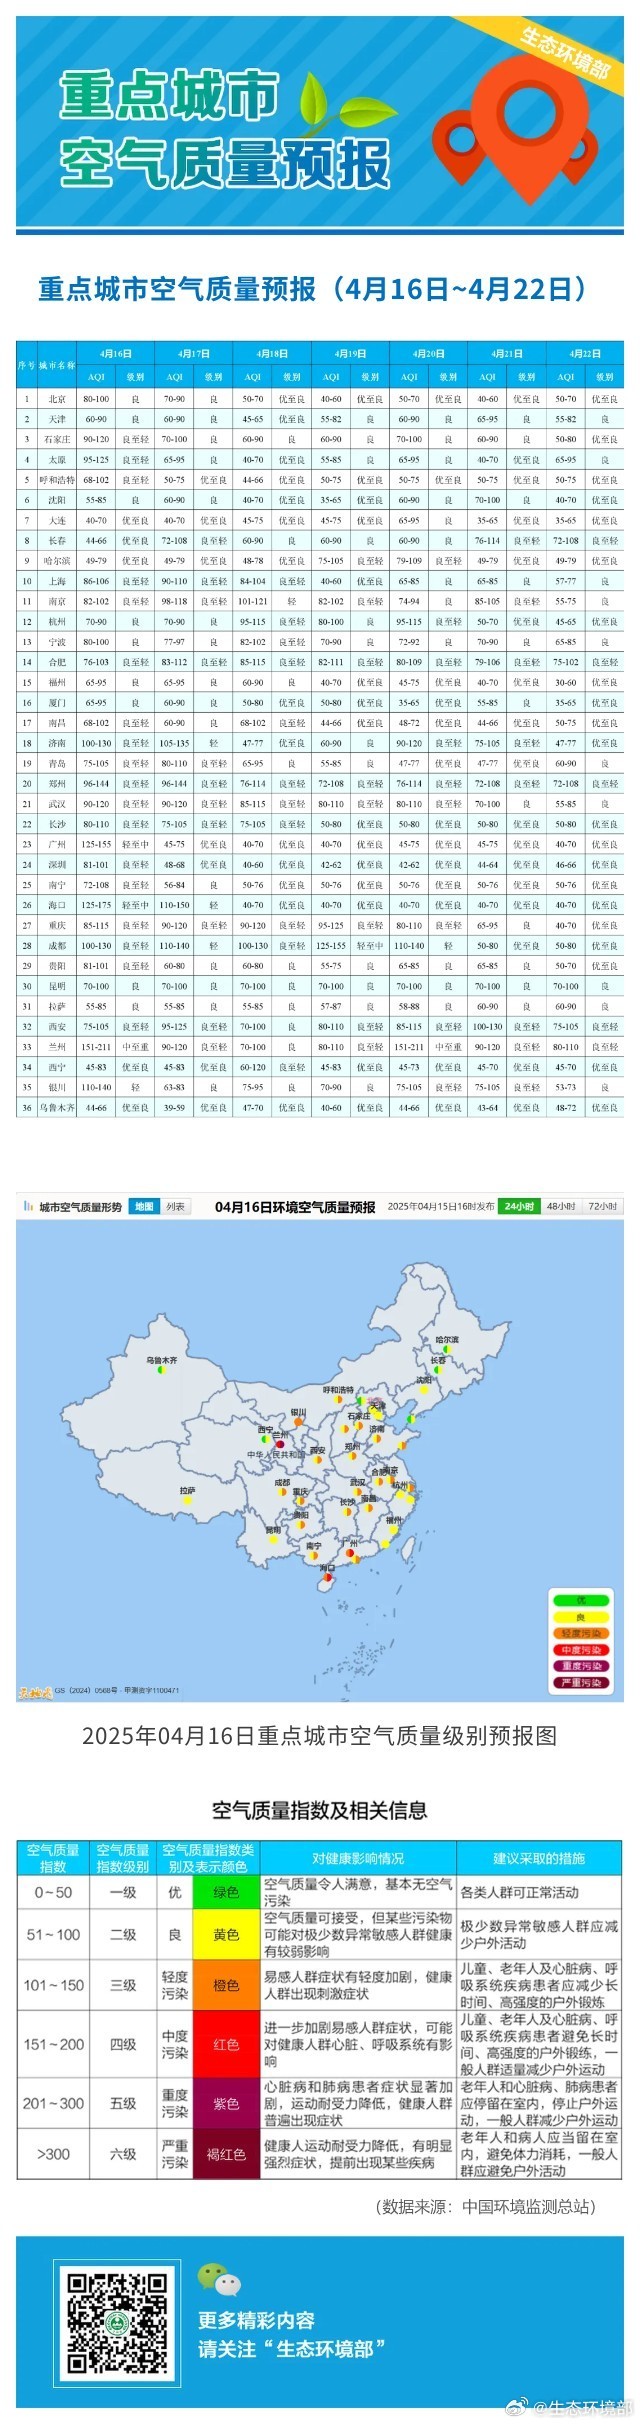Select the 48小时 forecast toggle

560,1206
